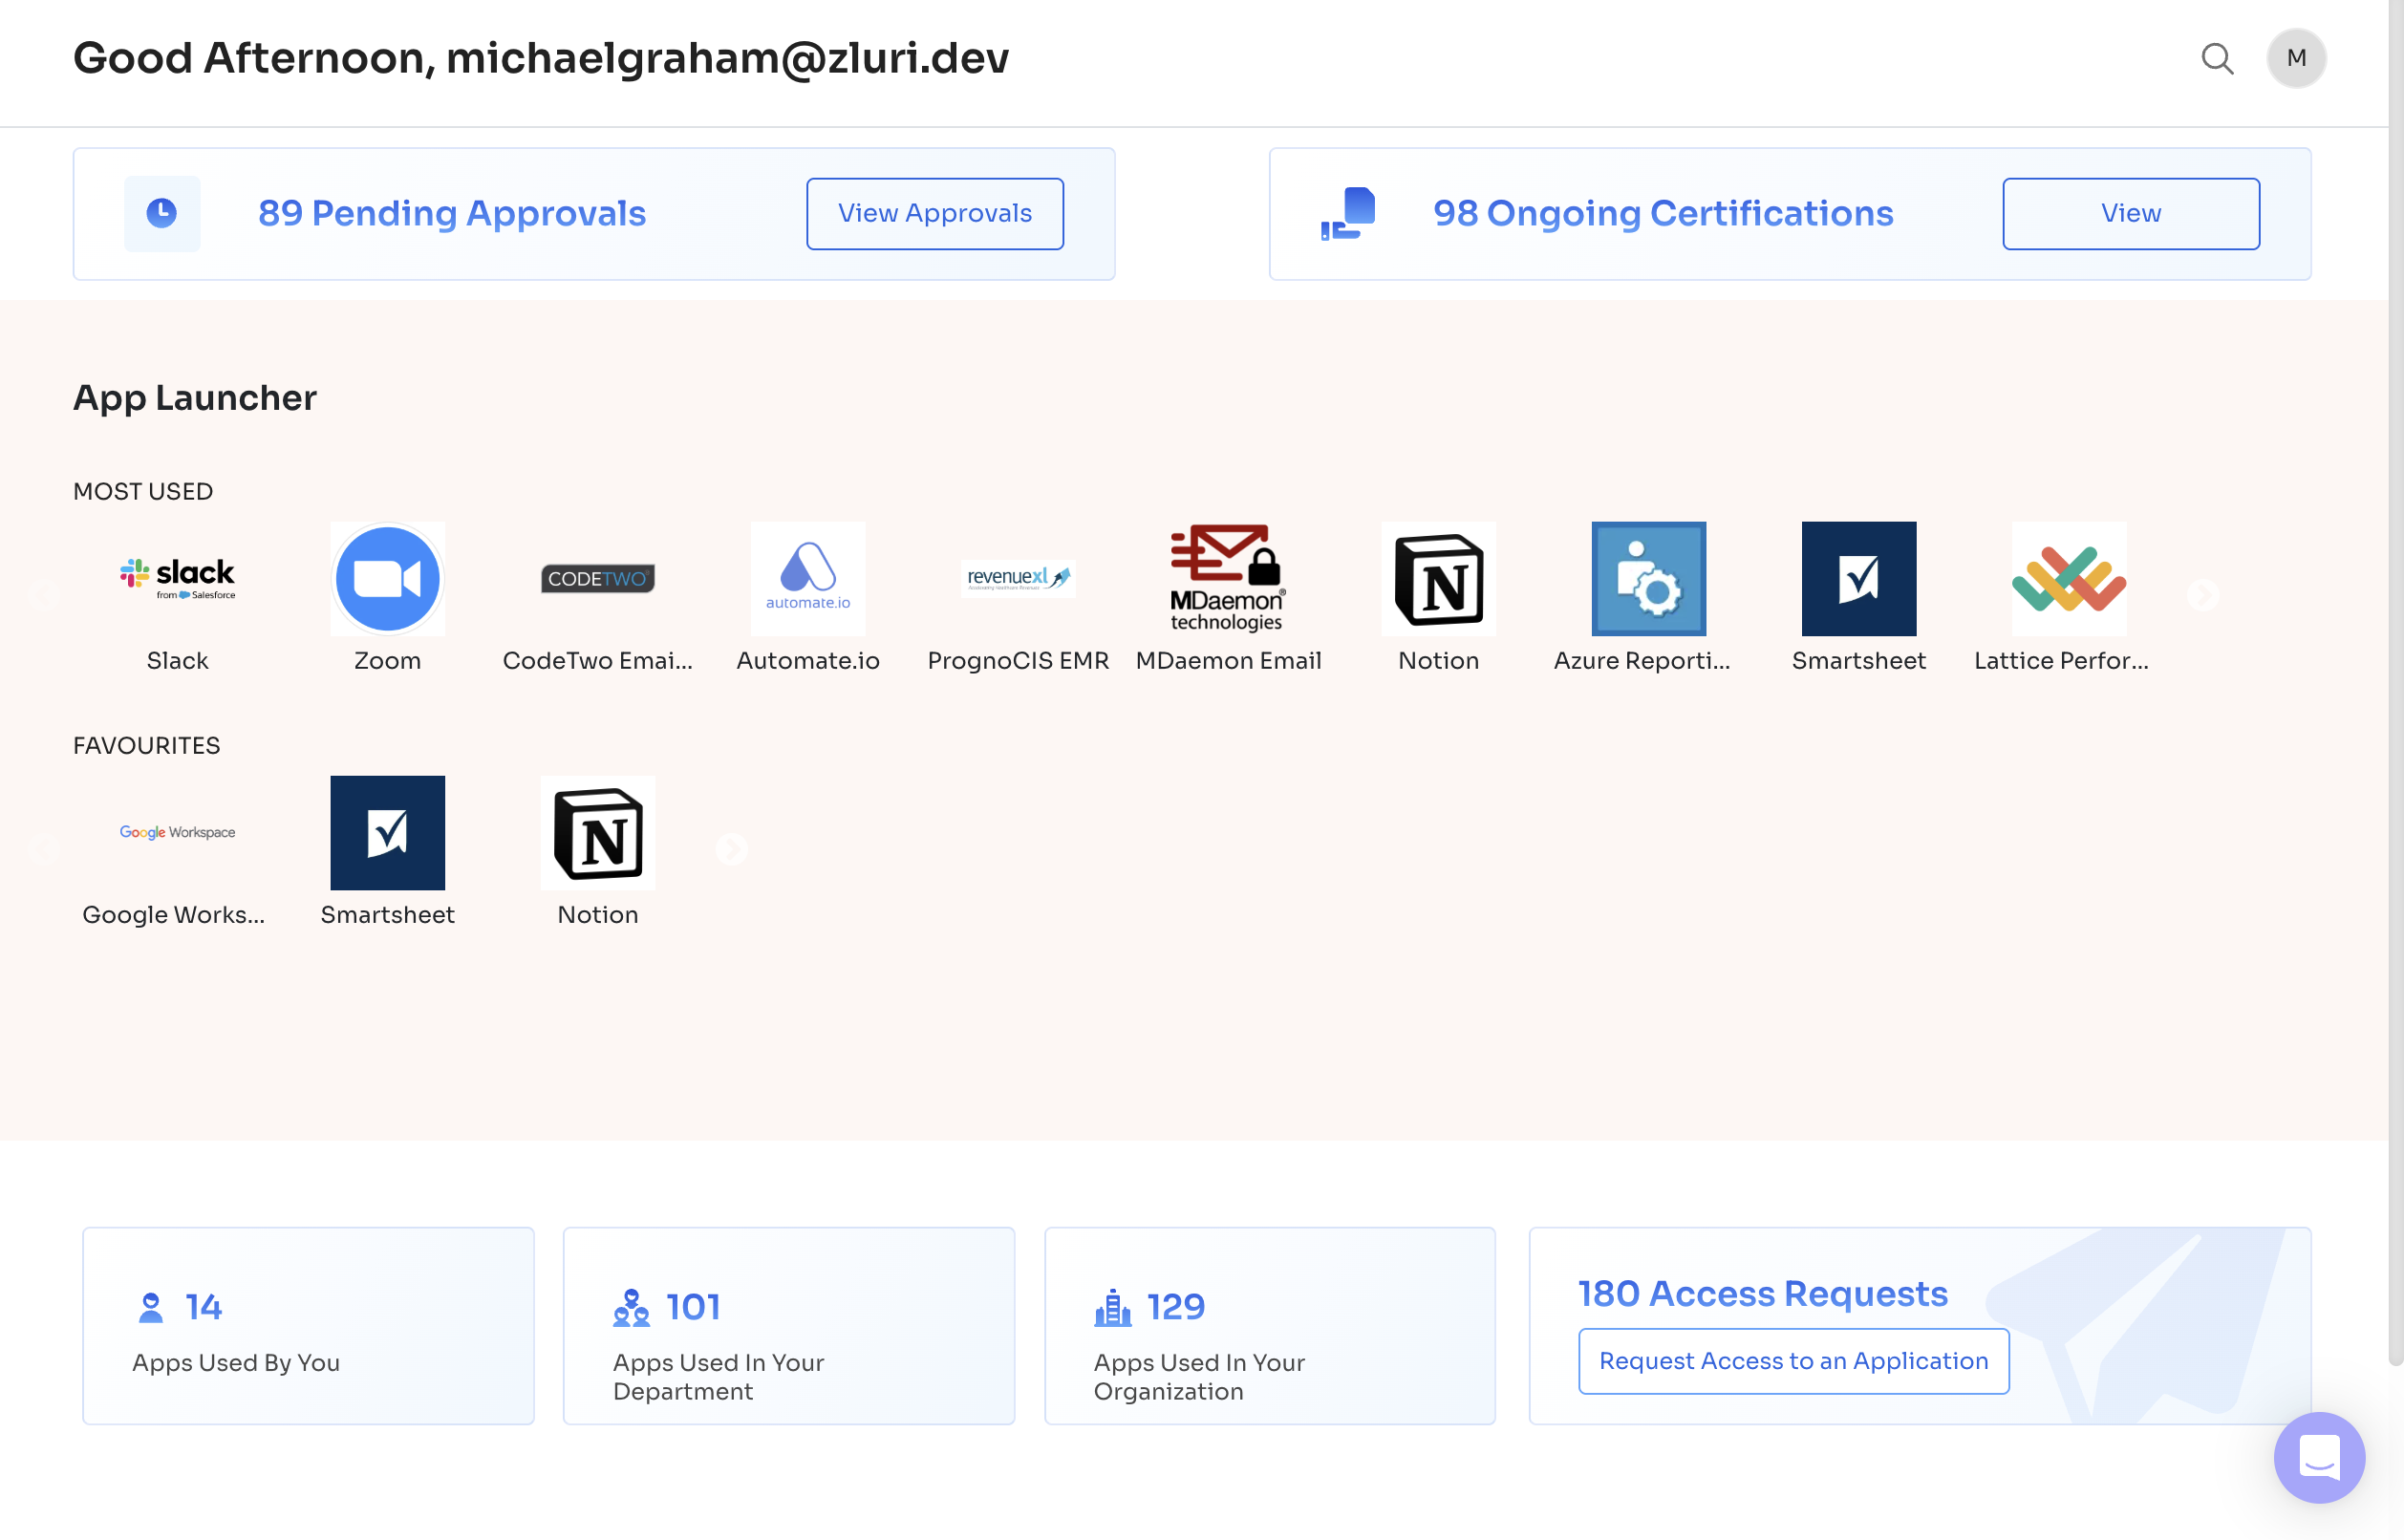Click View button for Ongoing Certifications

[2131, 214]
